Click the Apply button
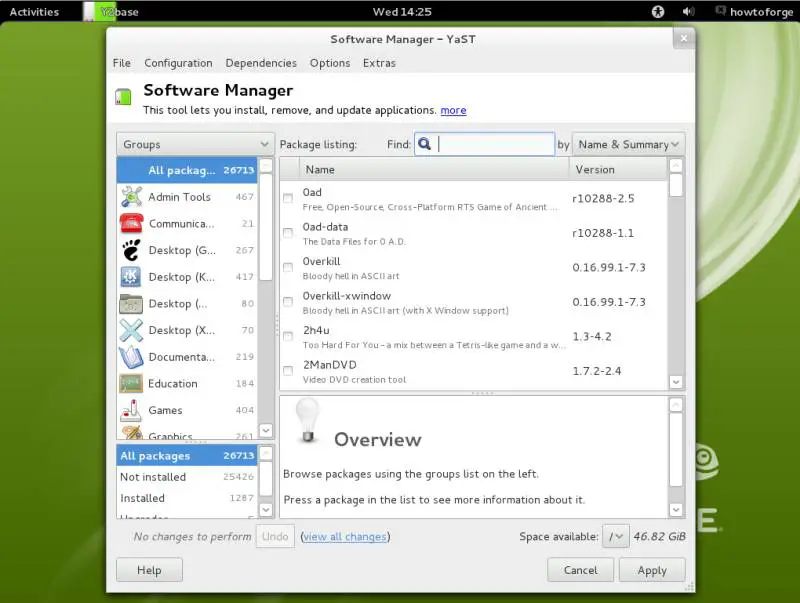This screenshot has height=603, width=800. [x=652, y=570]
